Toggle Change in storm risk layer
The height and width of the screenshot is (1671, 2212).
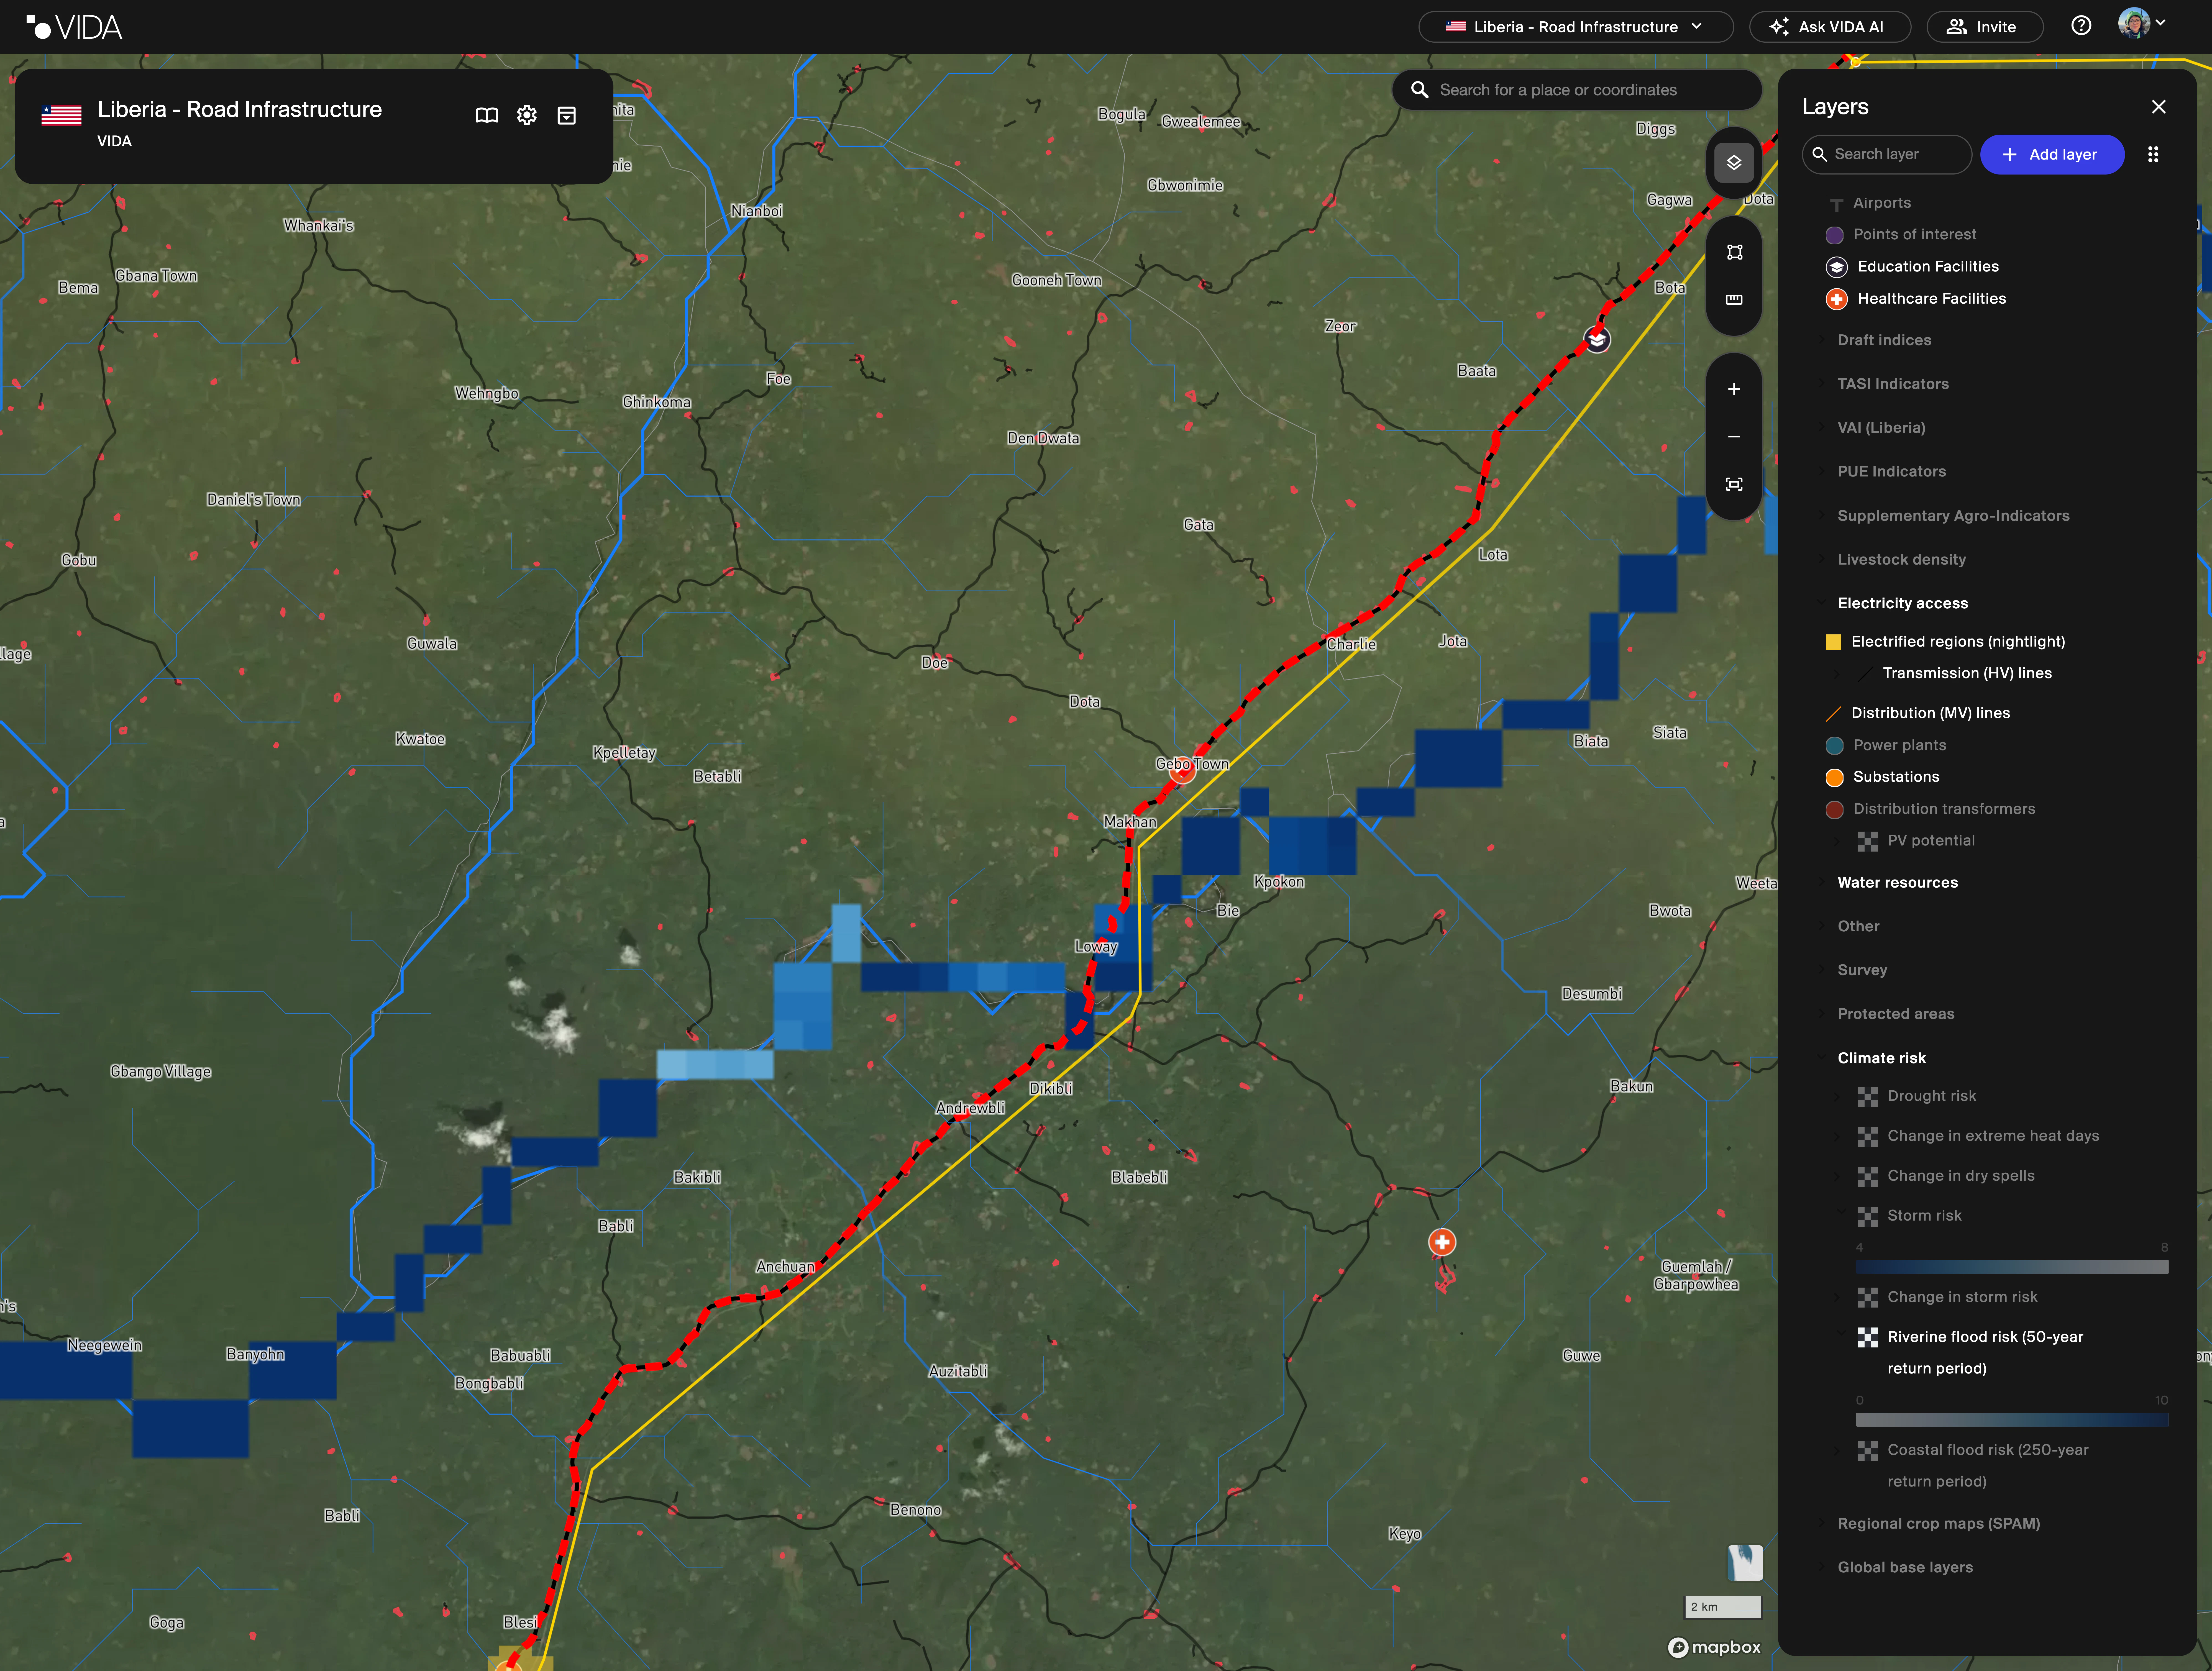pyautogui.click(x=1962, y=1297)
